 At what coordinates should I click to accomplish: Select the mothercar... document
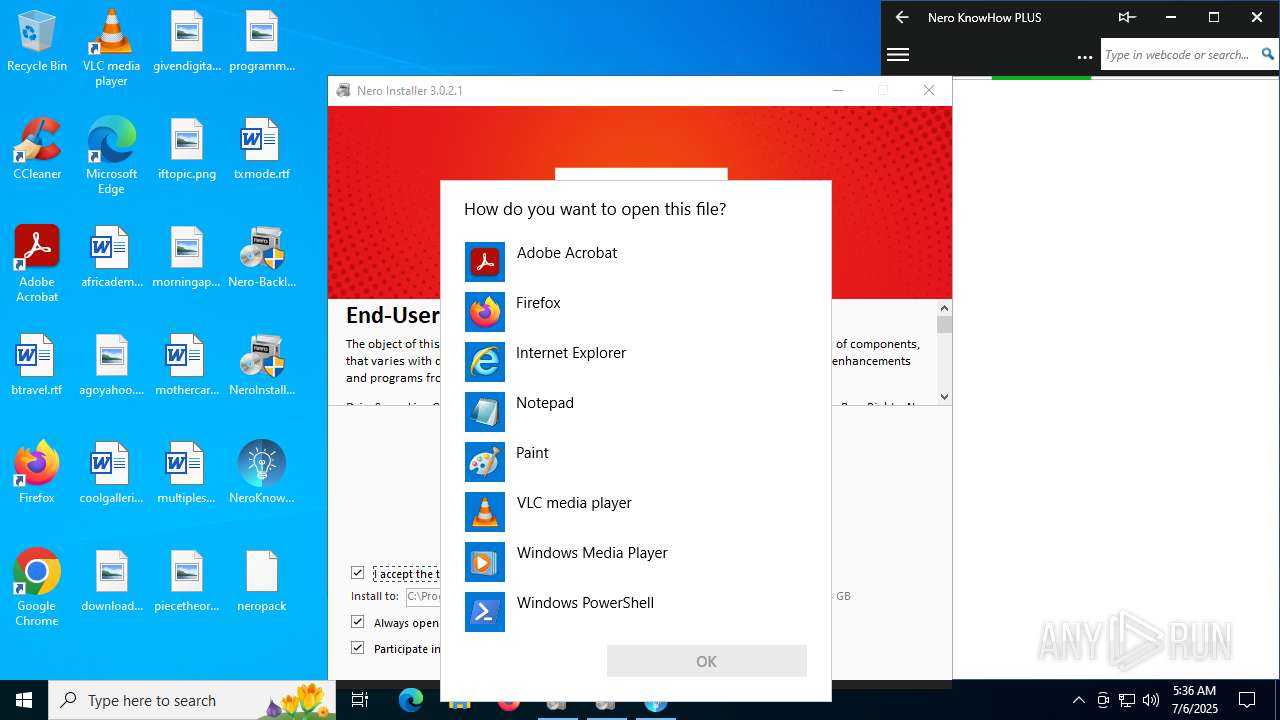click(187, 365)
